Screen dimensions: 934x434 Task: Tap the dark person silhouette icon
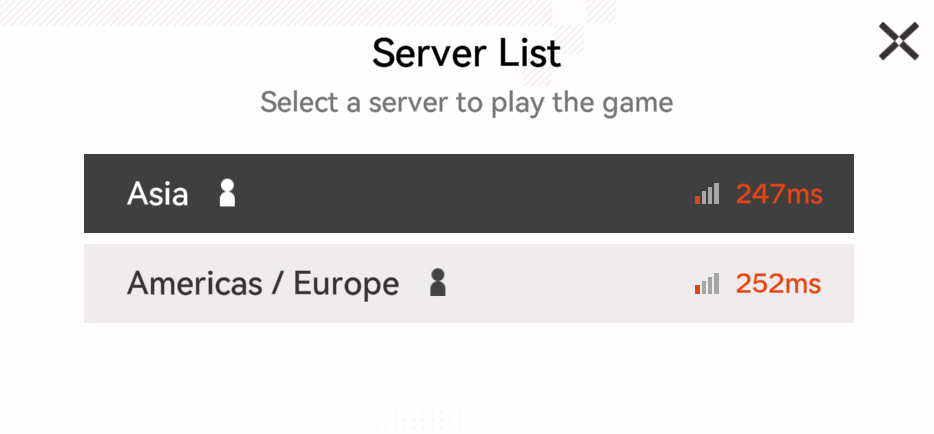437,284
